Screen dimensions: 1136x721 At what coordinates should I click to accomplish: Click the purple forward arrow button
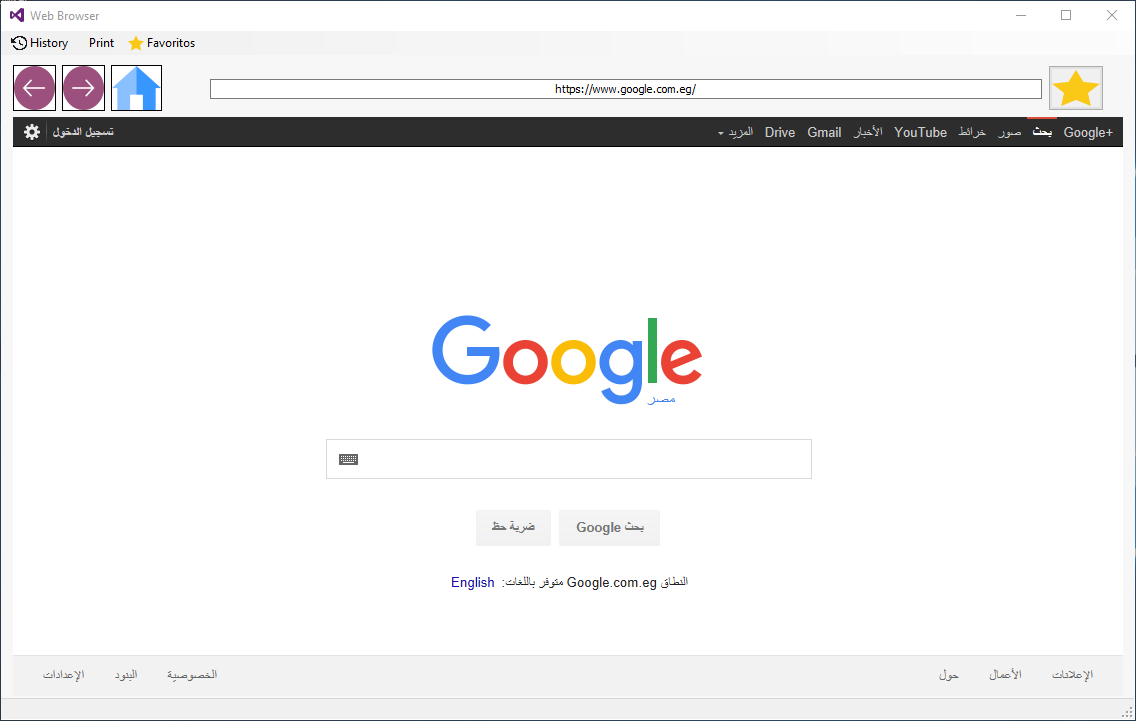83,88
